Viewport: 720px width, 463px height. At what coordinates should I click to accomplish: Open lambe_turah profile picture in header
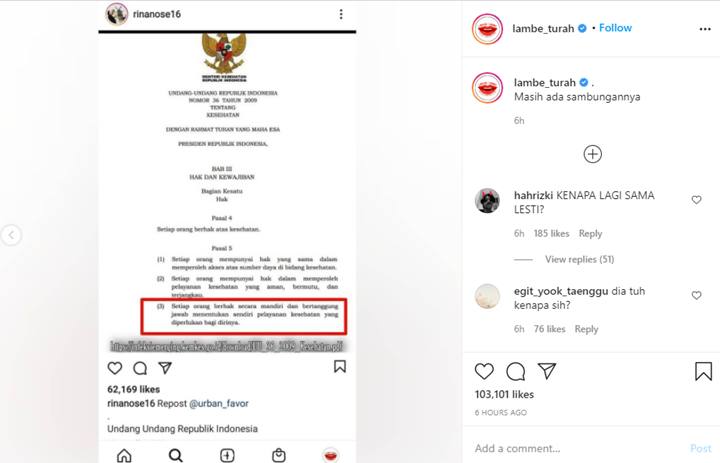click(487, 29)
